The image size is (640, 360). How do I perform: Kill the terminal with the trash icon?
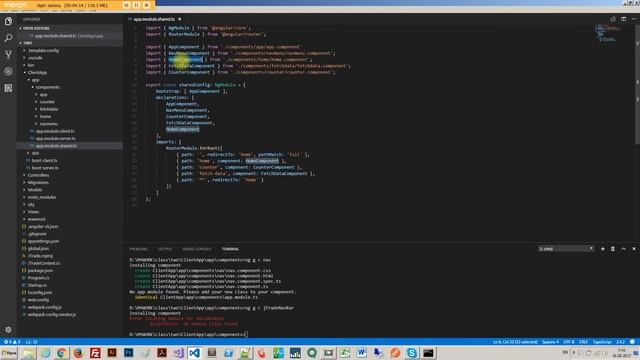(x=613, y=249)
